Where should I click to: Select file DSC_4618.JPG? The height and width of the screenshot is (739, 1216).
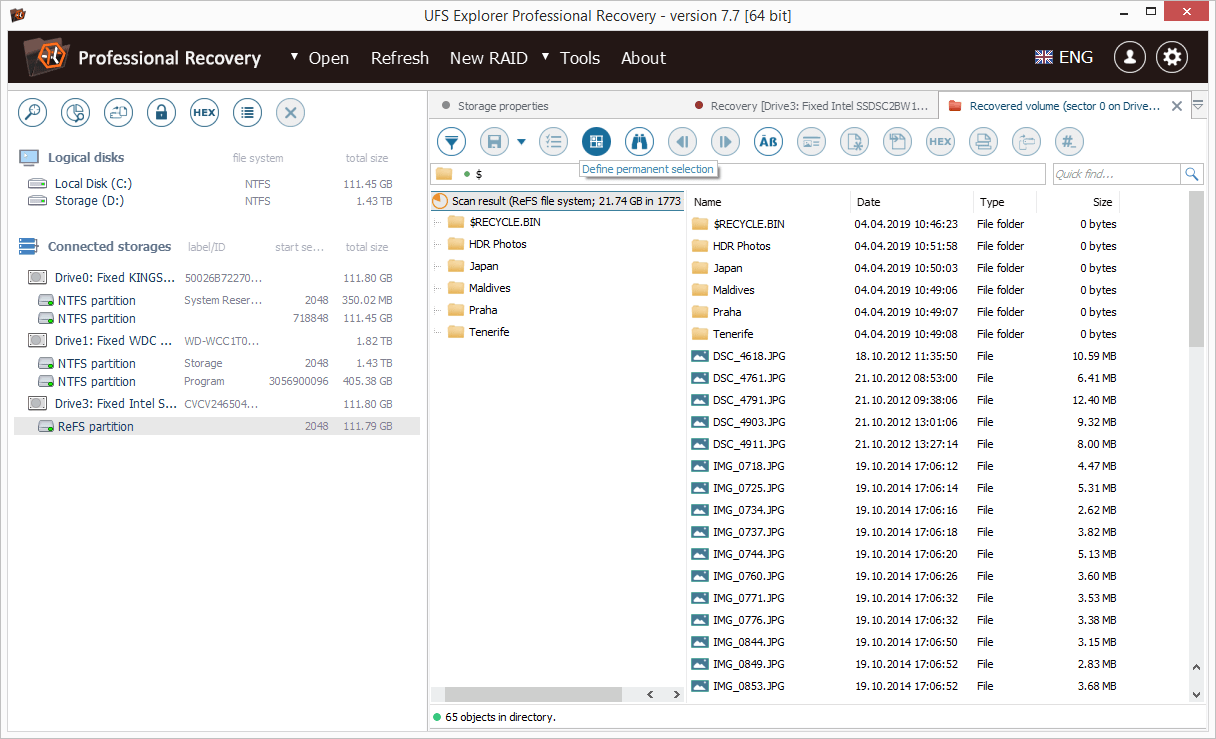click(x=749, y=356)
